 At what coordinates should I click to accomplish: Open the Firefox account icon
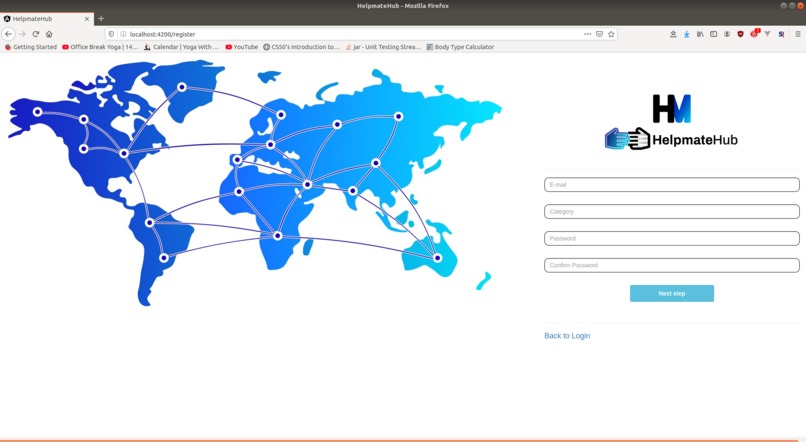coord(727,34)
